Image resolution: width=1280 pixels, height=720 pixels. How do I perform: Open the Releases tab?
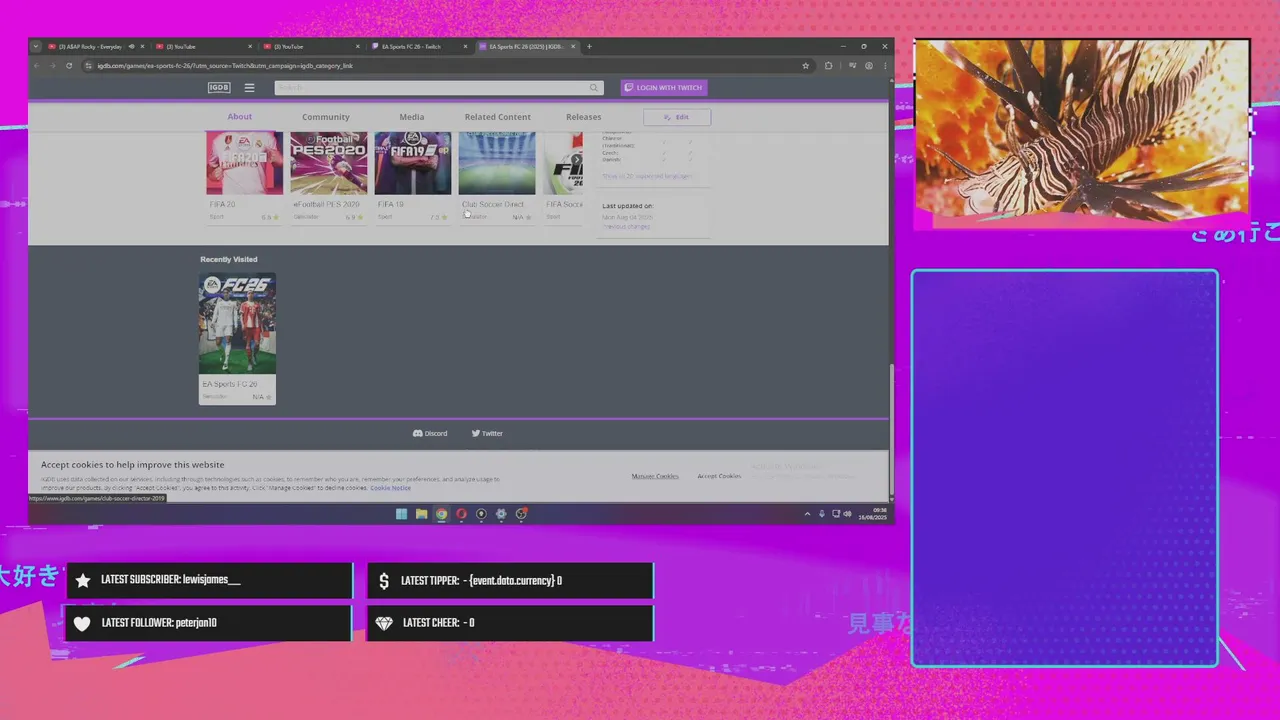(x=584, y=117)
